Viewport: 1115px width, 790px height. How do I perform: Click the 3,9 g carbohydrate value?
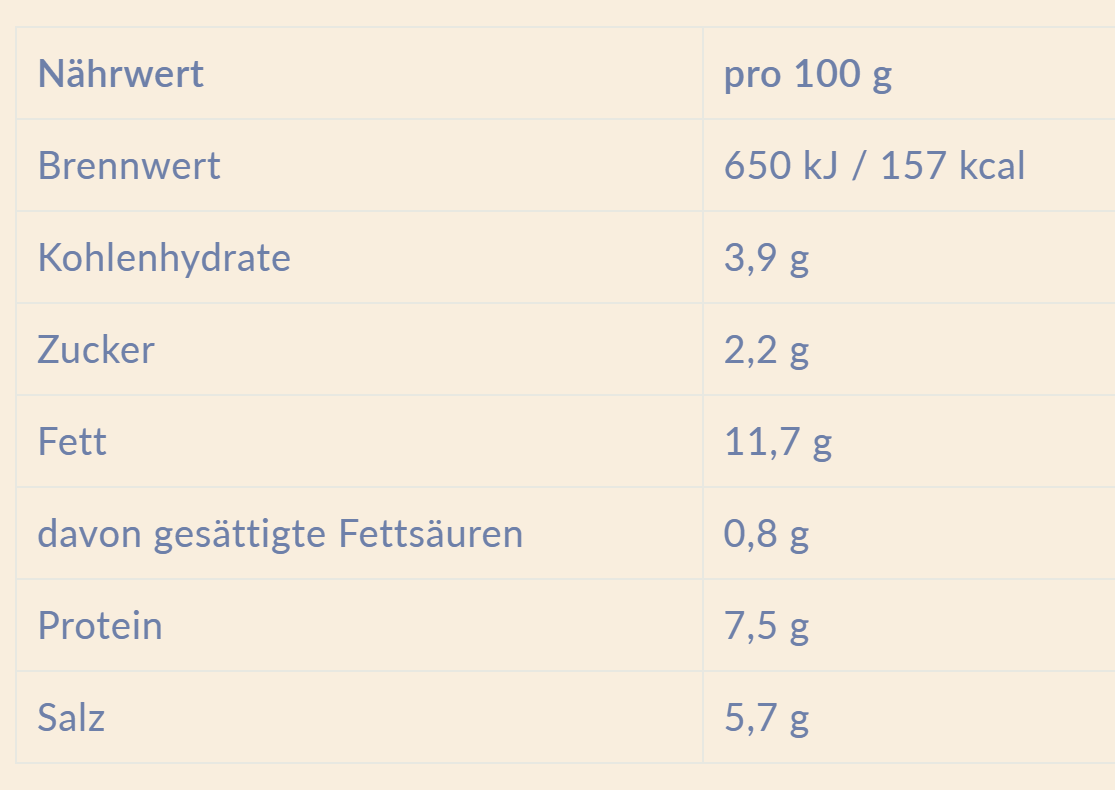766,258
